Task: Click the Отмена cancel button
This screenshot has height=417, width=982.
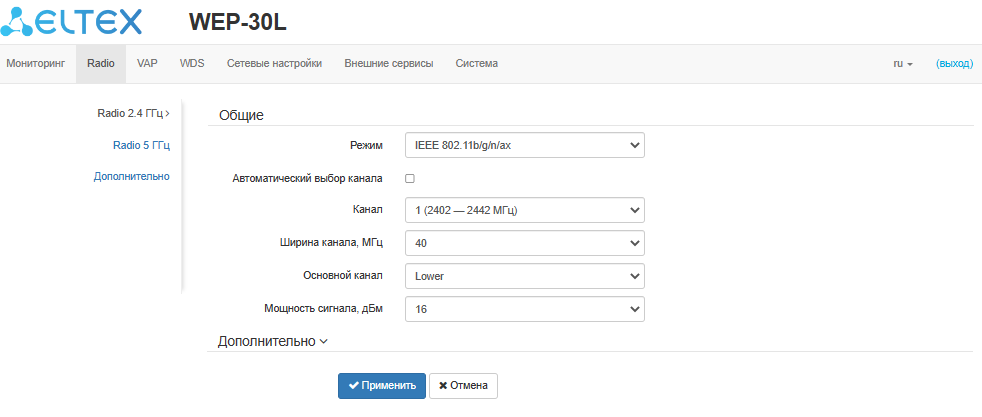Action: coord(463,386)
